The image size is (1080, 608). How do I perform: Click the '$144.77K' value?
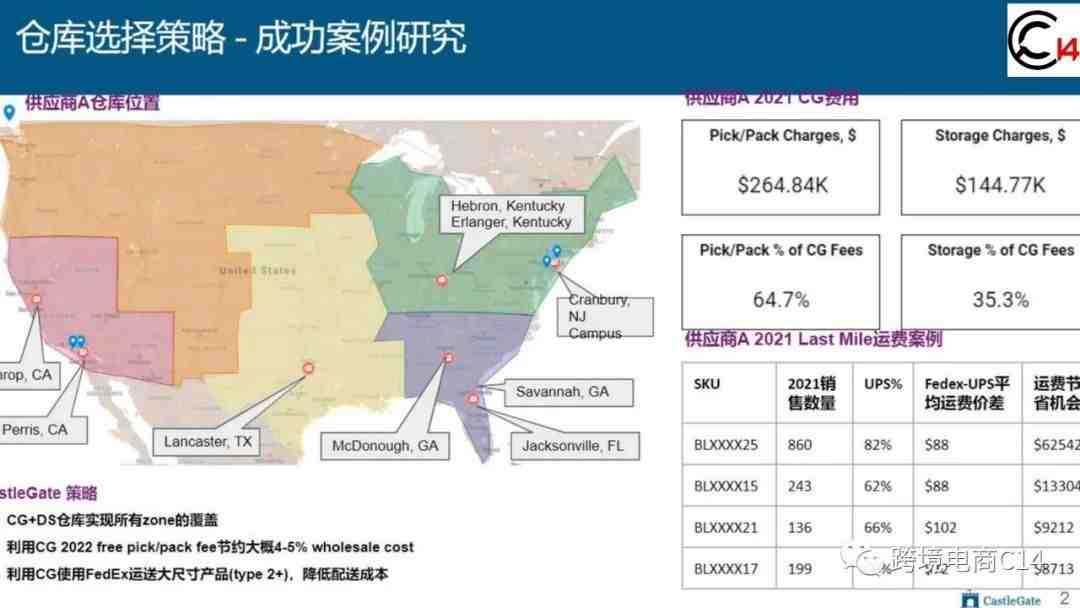tap(999, 185)
